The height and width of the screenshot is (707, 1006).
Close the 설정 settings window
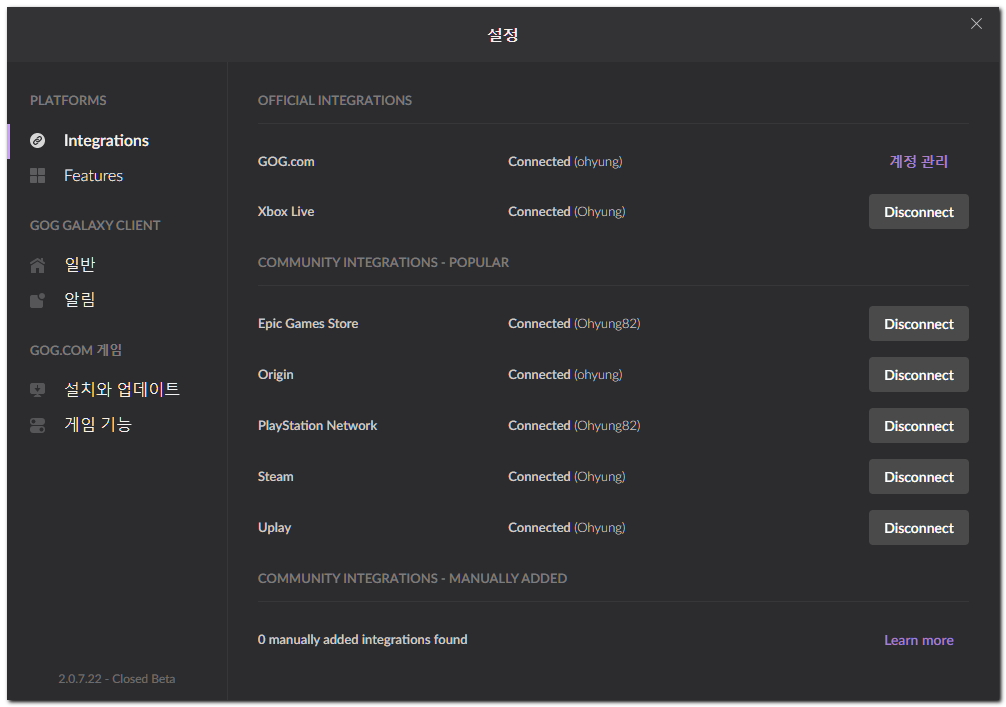click(x=976, y=24)
